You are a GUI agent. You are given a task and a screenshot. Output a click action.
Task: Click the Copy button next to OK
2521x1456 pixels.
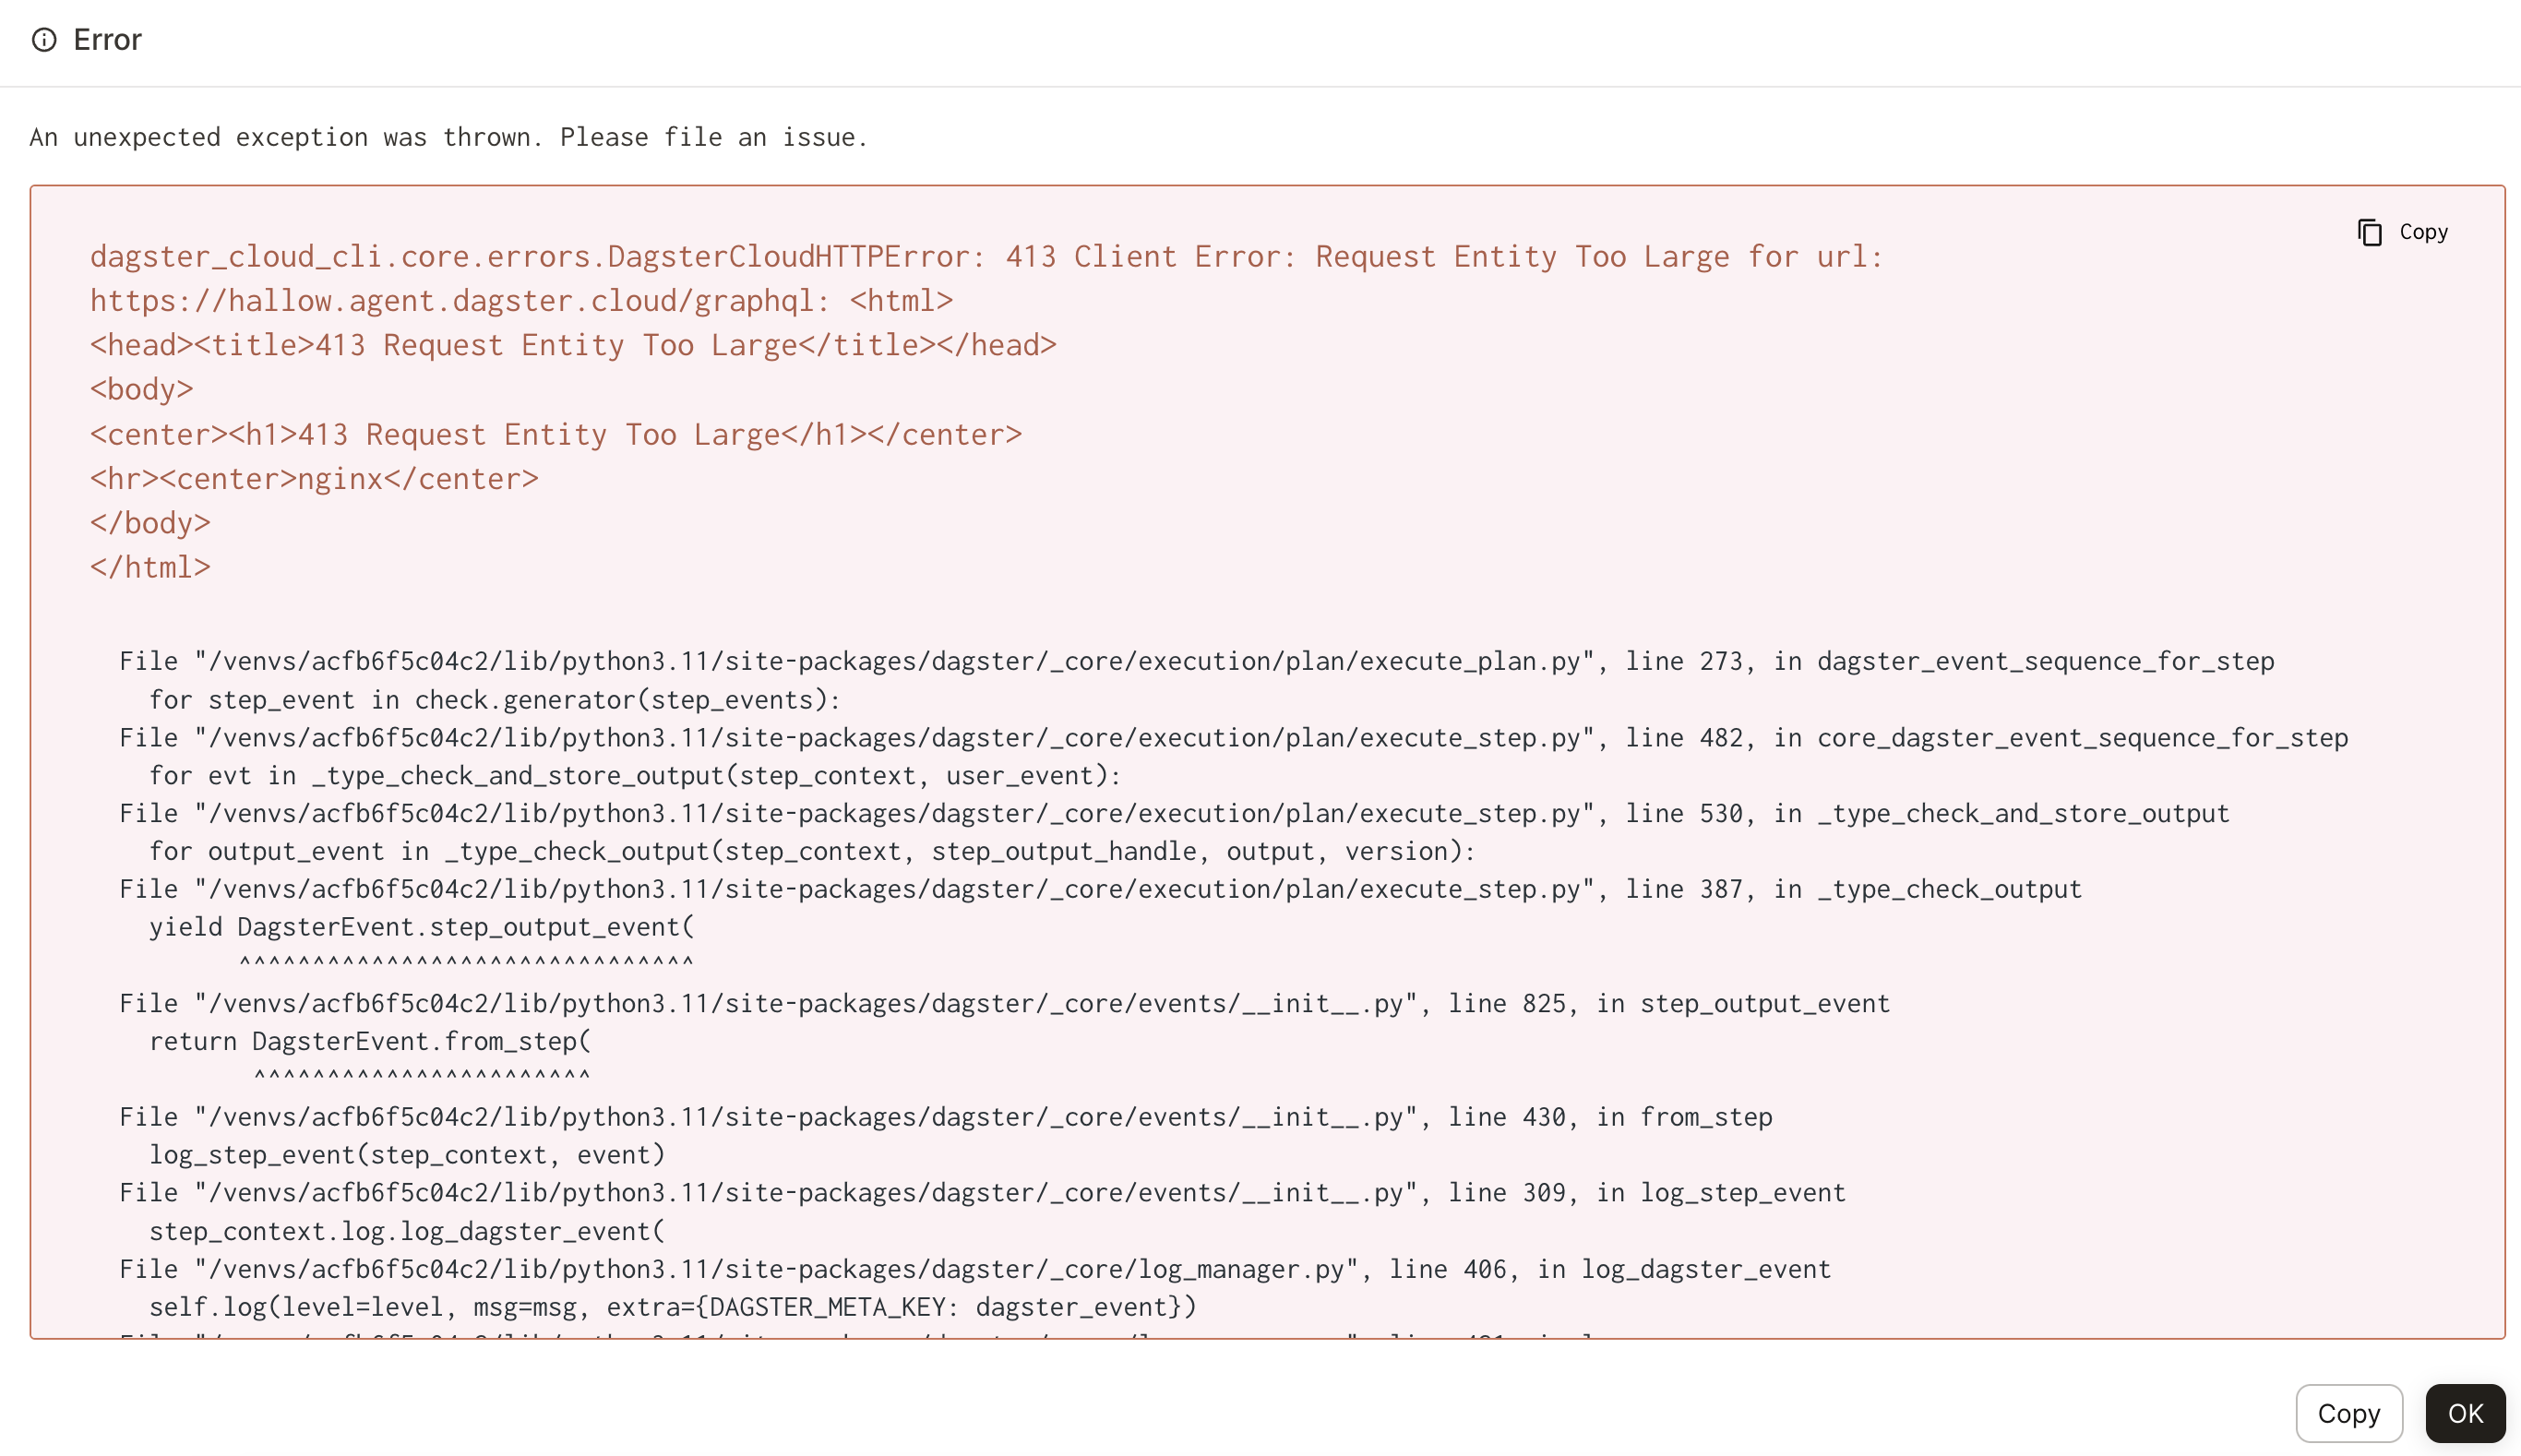click(2348, 1413)
